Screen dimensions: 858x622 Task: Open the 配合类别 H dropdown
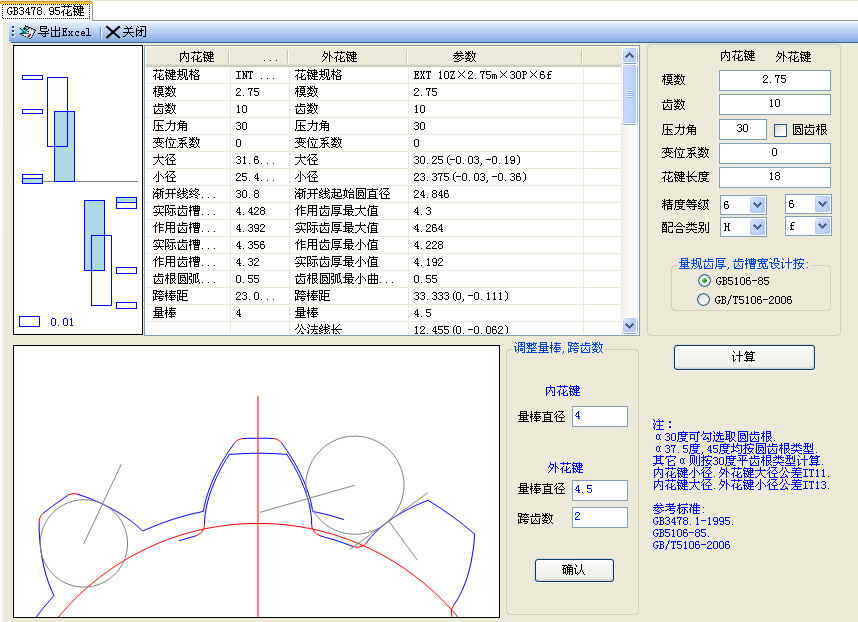[x=757, y=226]
